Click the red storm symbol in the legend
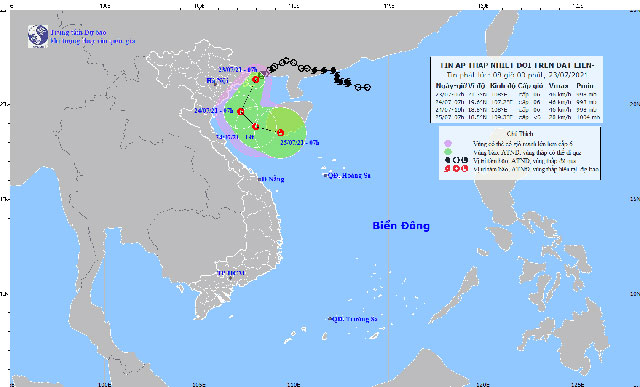 click(x=448, y=168)
